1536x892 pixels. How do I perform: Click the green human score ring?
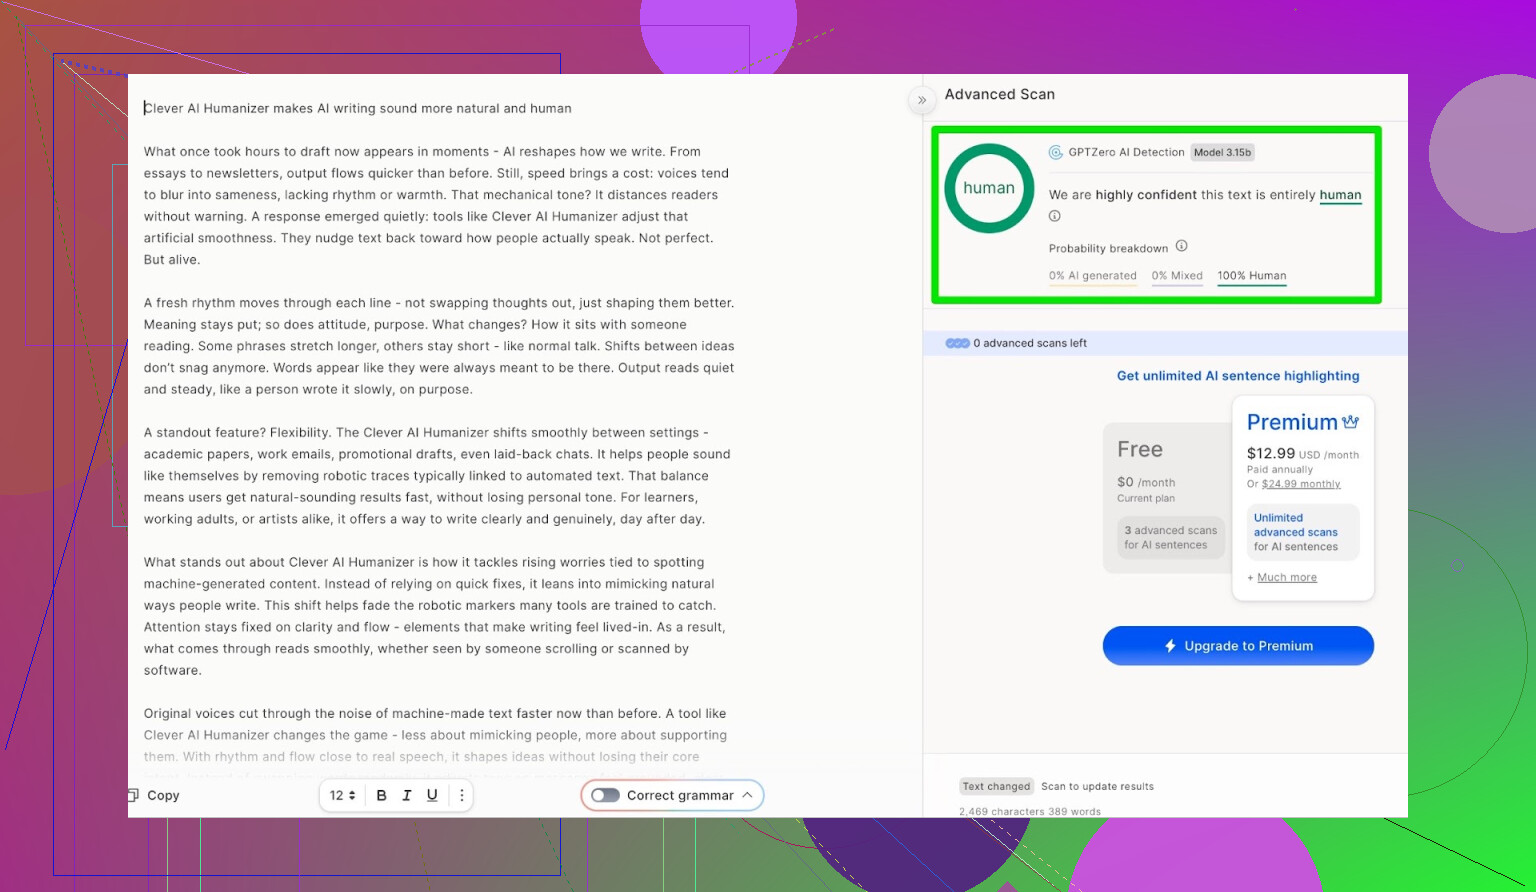[x=989, y=188]
